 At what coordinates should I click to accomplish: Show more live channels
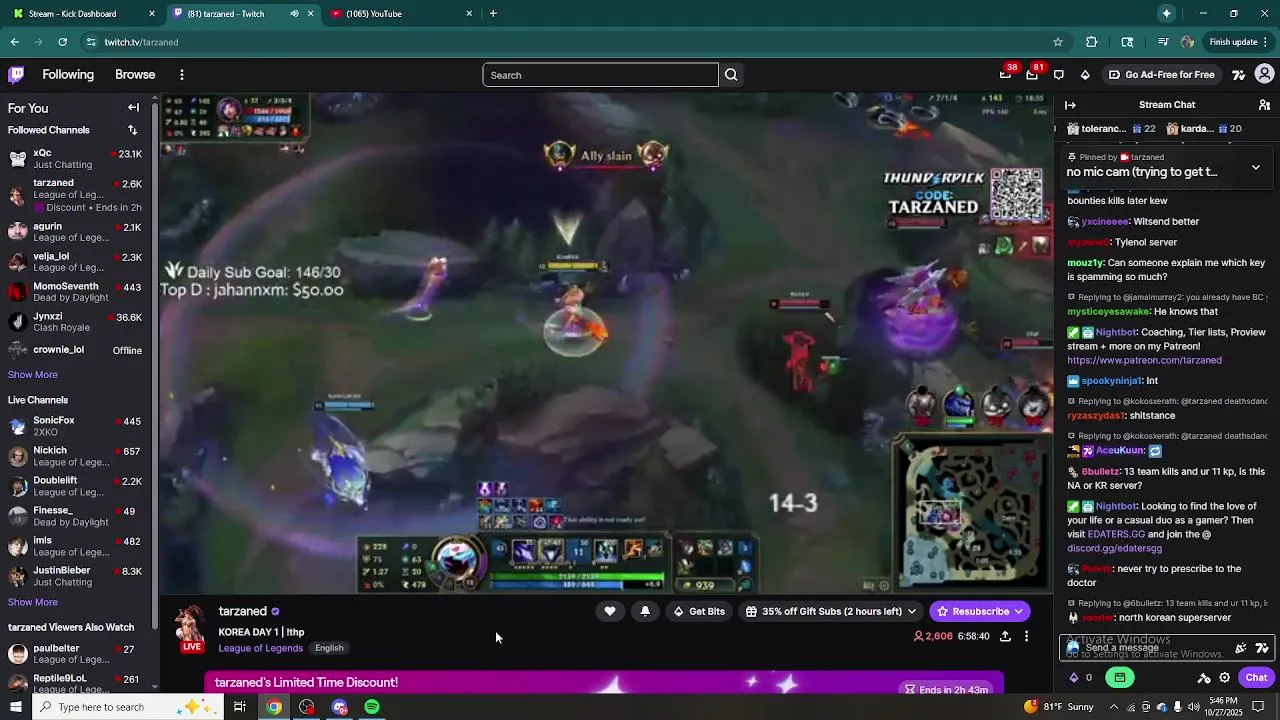point(33,602)
